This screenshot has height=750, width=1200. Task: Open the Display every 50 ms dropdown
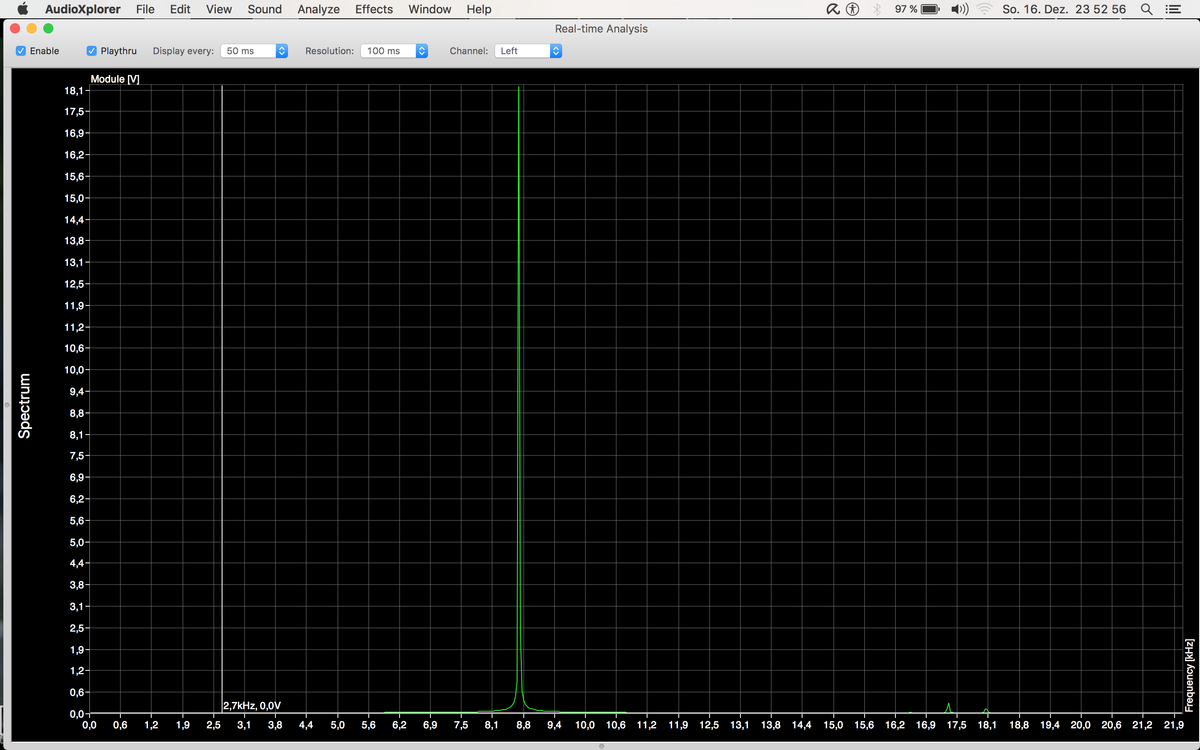coord(254,51)
